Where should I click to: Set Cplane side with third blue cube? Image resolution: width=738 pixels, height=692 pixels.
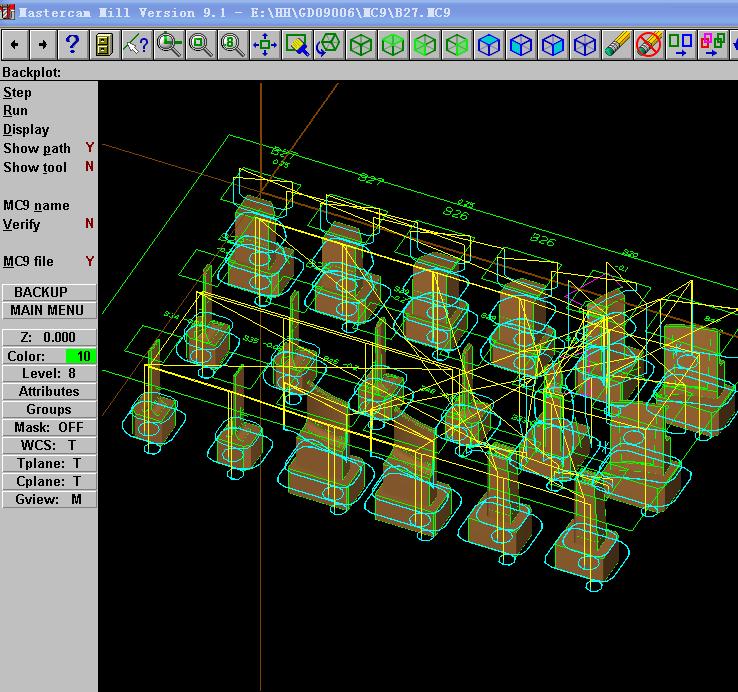coord(553,44)
